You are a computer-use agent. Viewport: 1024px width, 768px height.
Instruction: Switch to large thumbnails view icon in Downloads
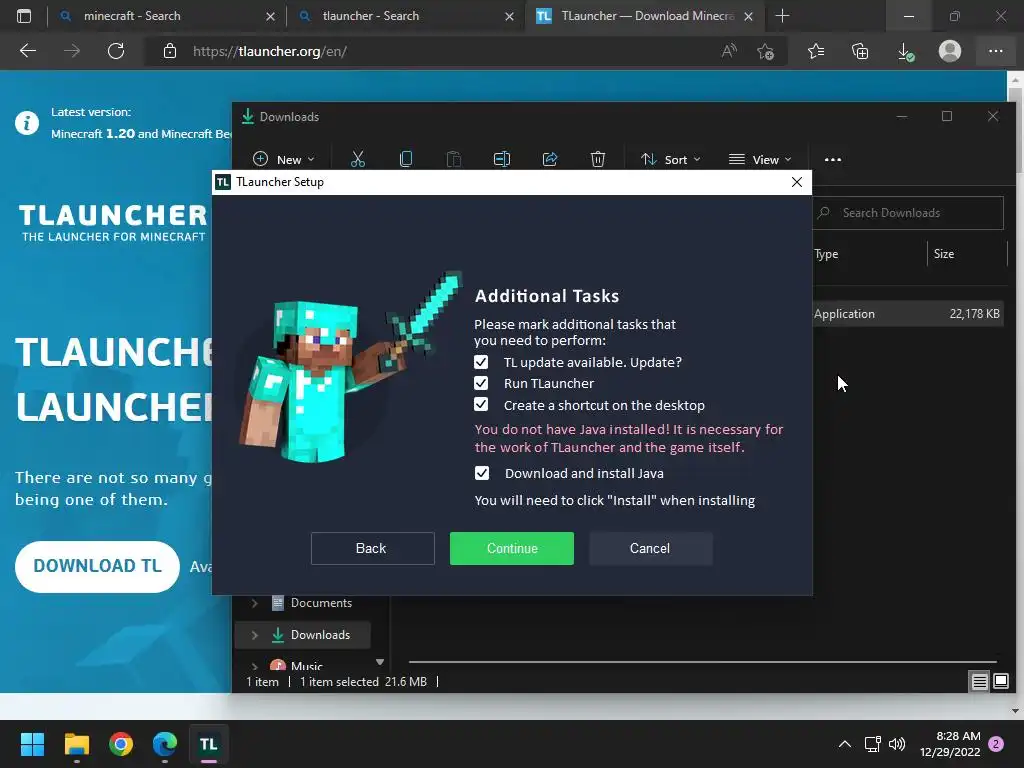tap(1000, 682)
